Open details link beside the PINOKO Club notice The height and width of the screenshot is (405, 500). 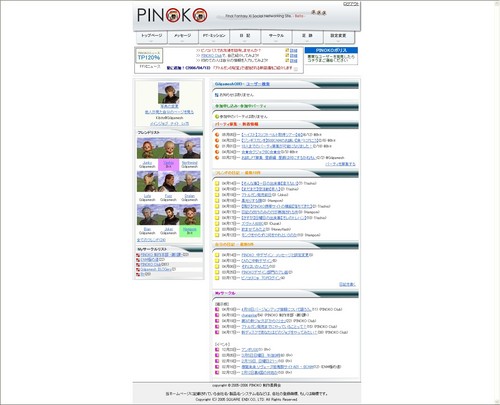[x=294, y=56]
